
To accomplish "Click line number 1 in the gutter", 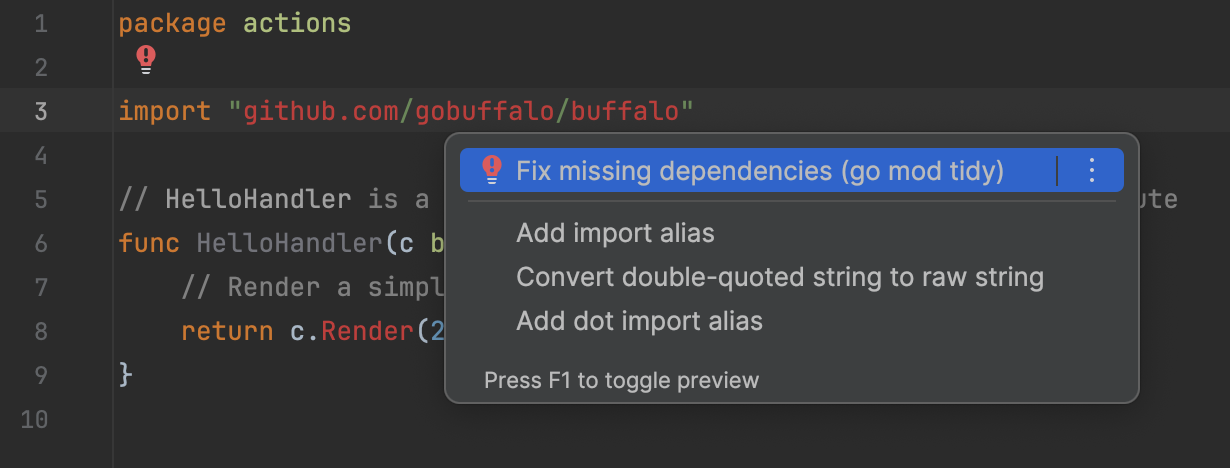I will click(x=40, y=23).
